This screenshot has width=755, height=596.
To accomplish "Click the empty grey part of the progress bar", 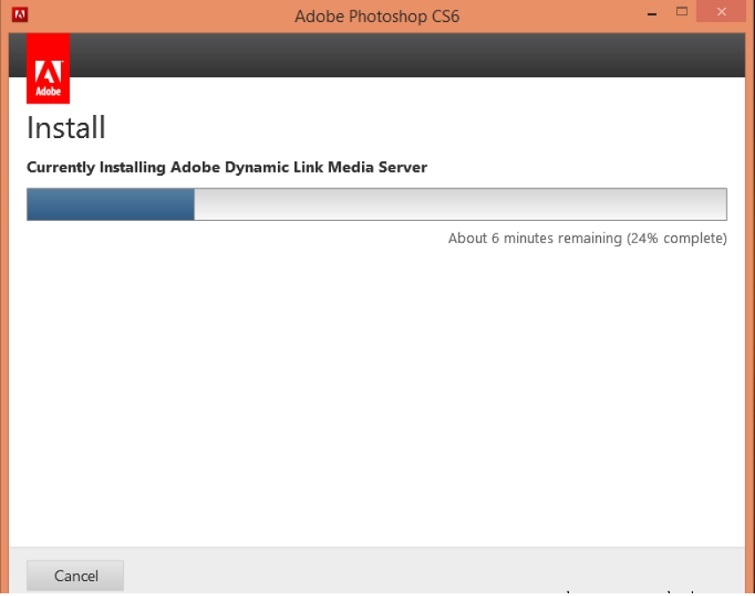I will coord(460,204).
